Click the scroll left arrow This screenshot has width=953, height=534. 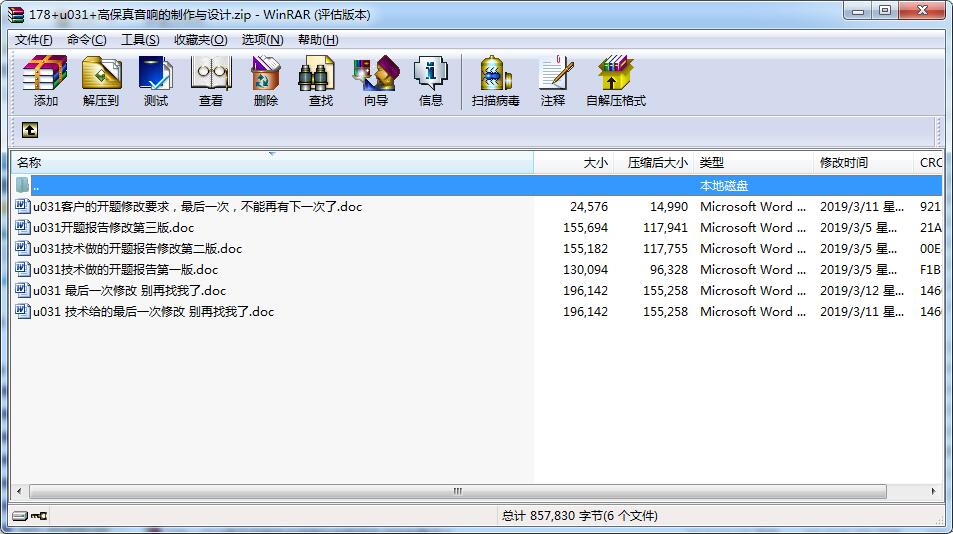click(x=19, y=491)
